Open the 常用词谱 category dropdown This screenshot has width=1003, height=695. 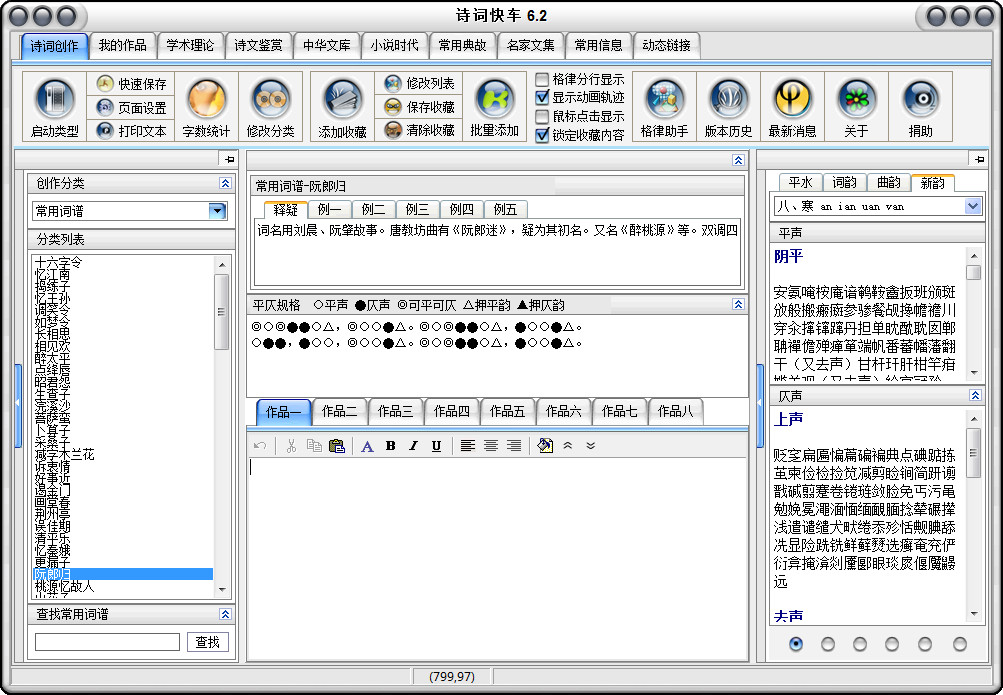click(x=217, y=211)
